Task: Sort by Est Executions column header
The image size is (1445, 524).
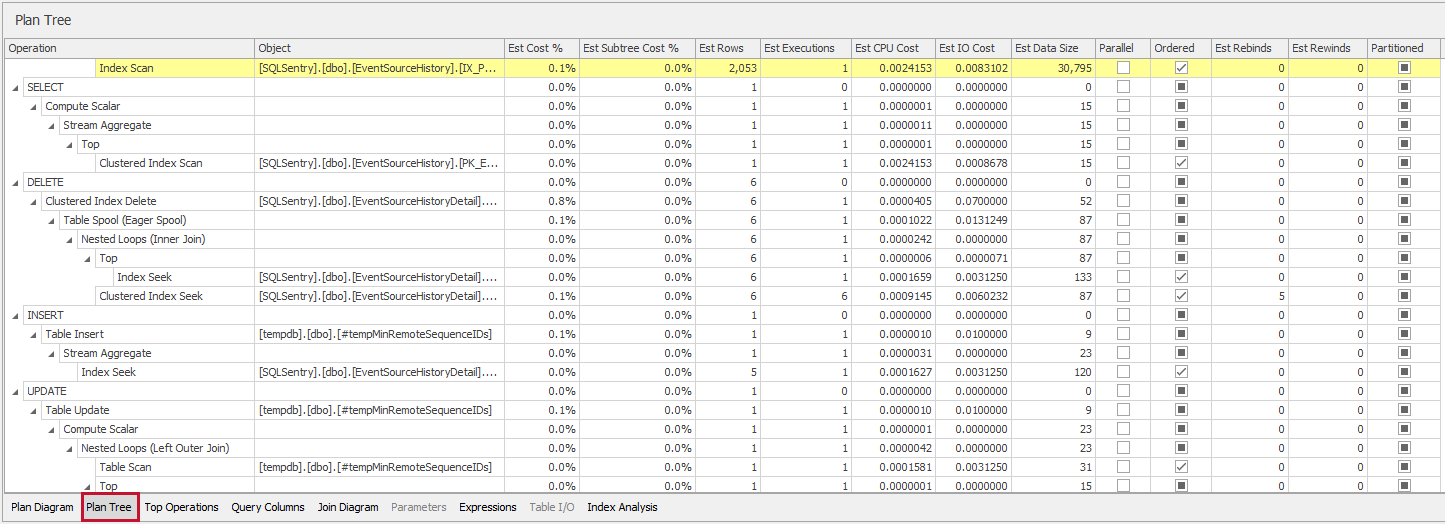Action: click(x=805, y=48)
